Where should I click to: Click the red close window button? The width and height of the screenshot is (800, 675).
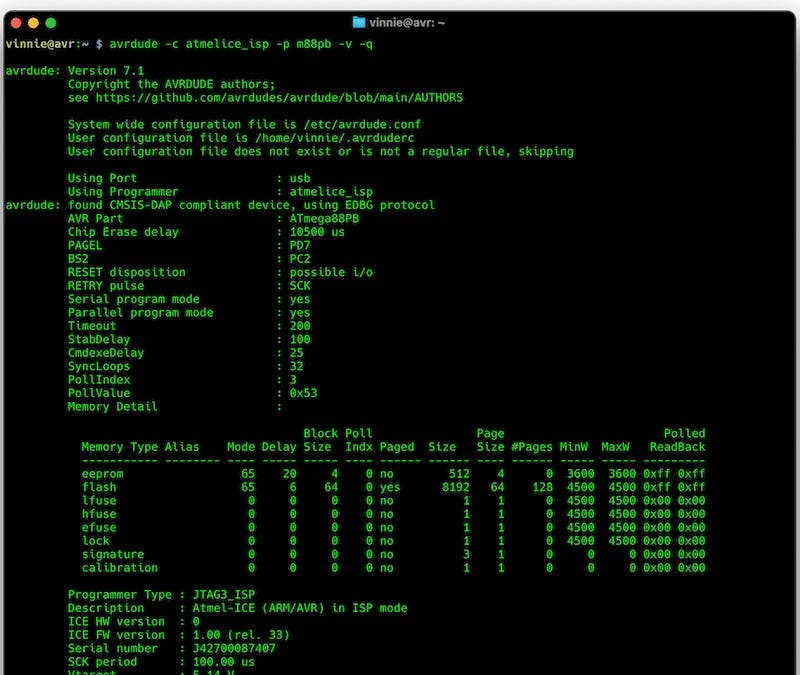click(16, 23)
